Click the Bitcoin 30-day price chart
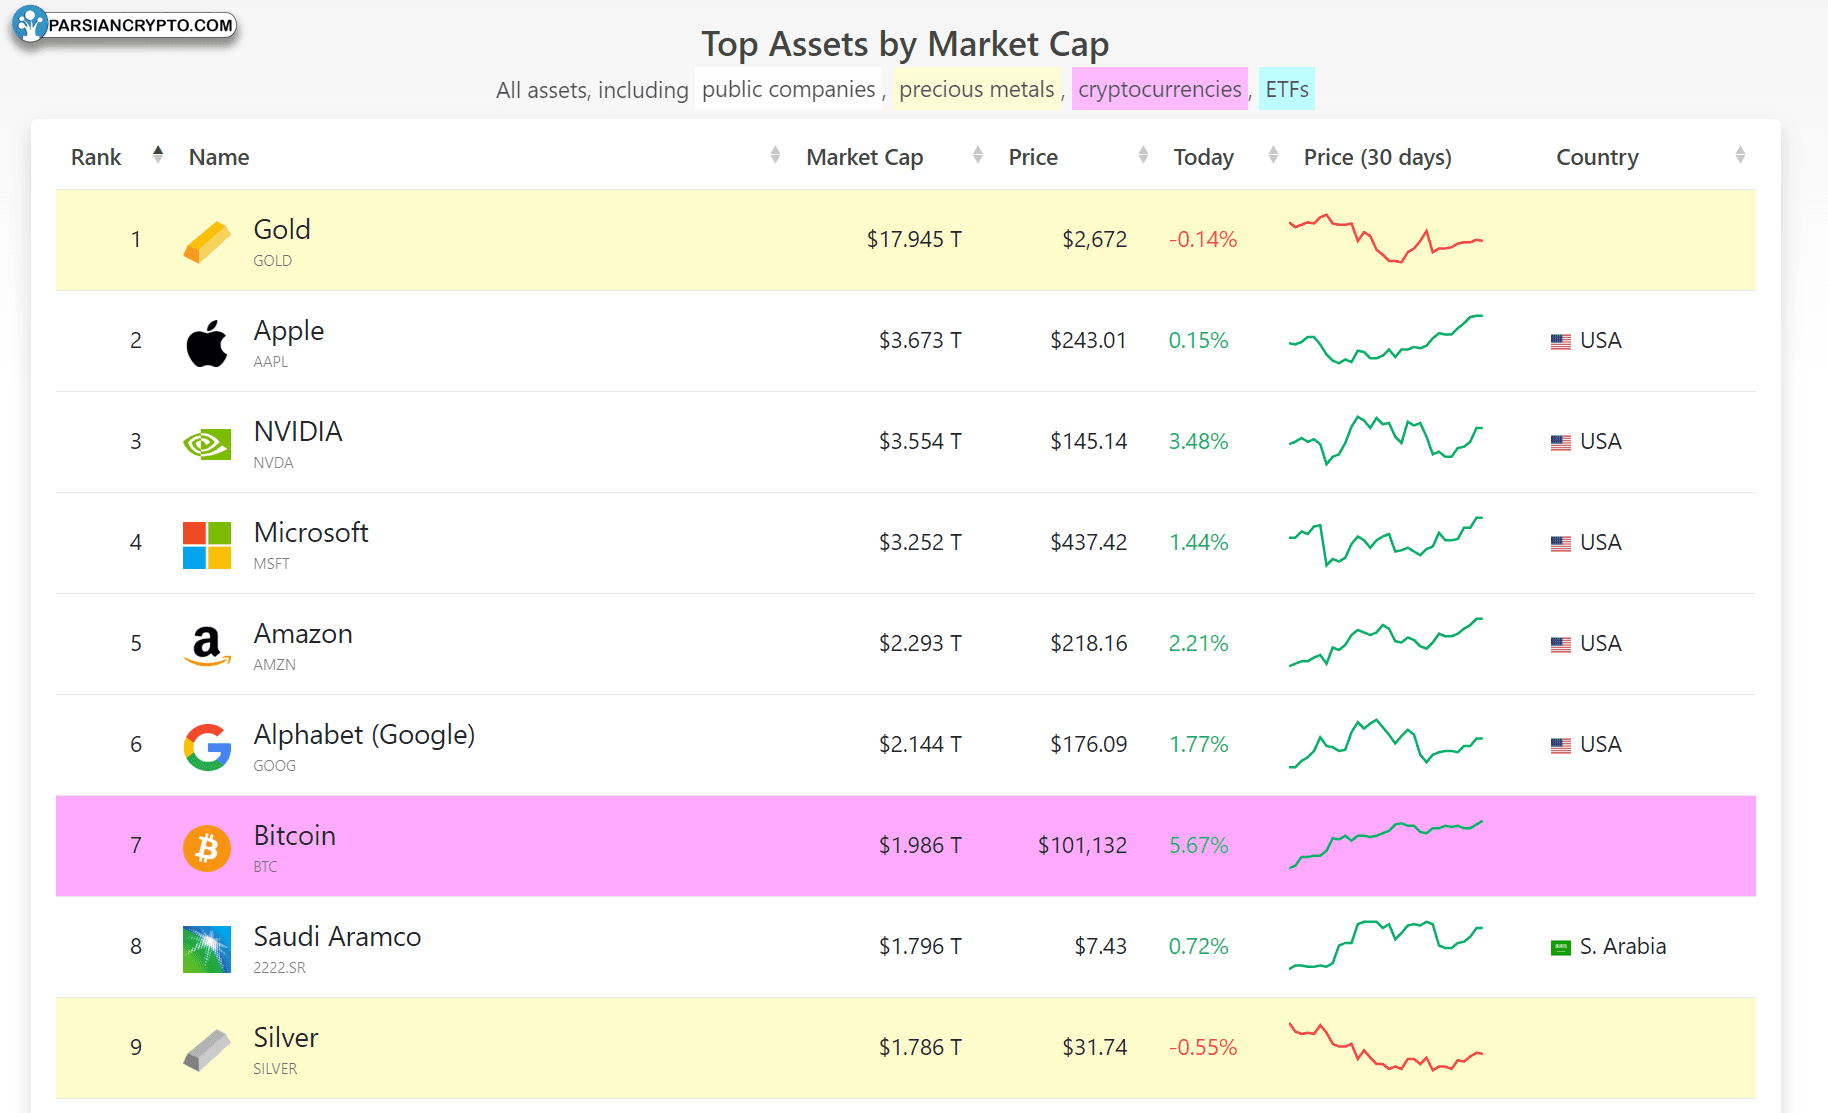Screen dimensions: 1828x1113 tap(1386, 844)
